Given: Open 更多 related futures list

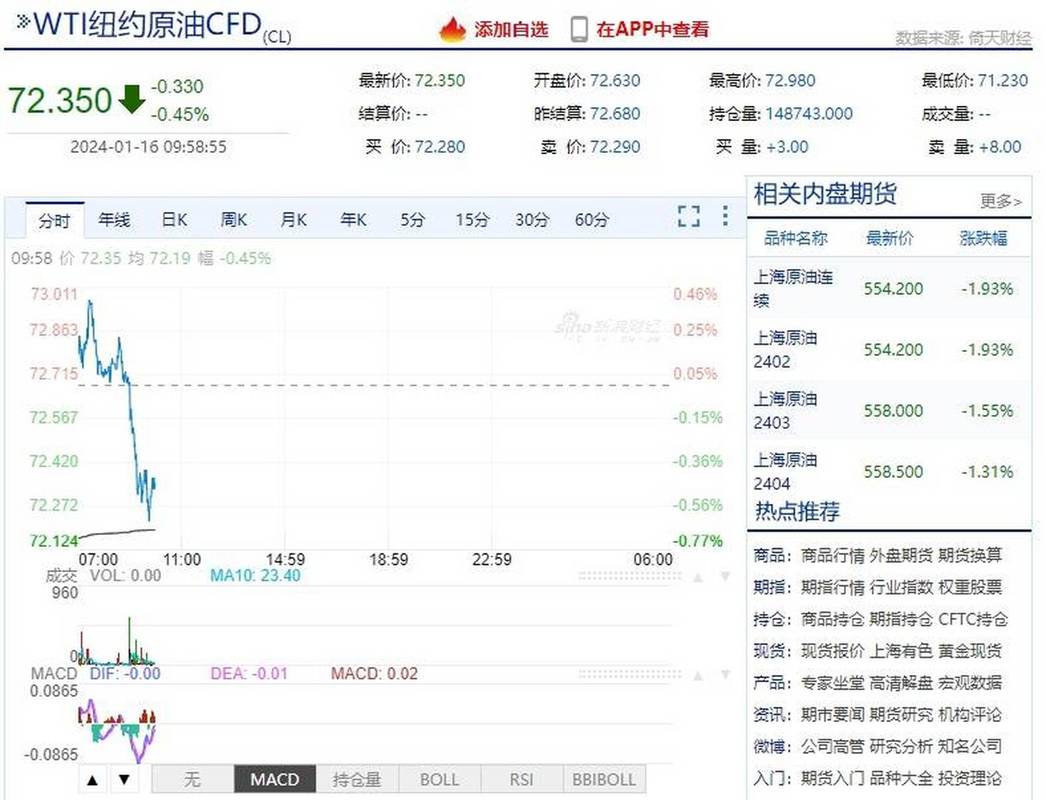Looking at the screenshot, I should 999,200.
